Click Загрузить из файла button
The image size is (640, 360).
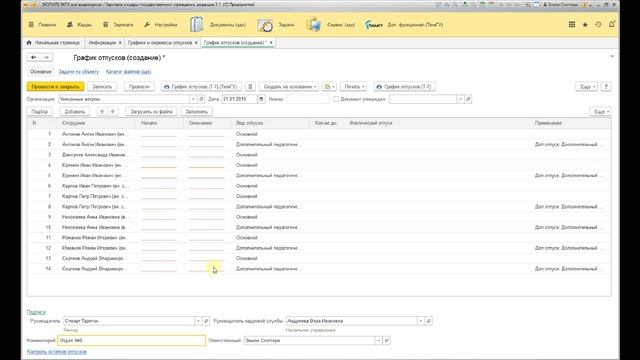pos(151,111)
